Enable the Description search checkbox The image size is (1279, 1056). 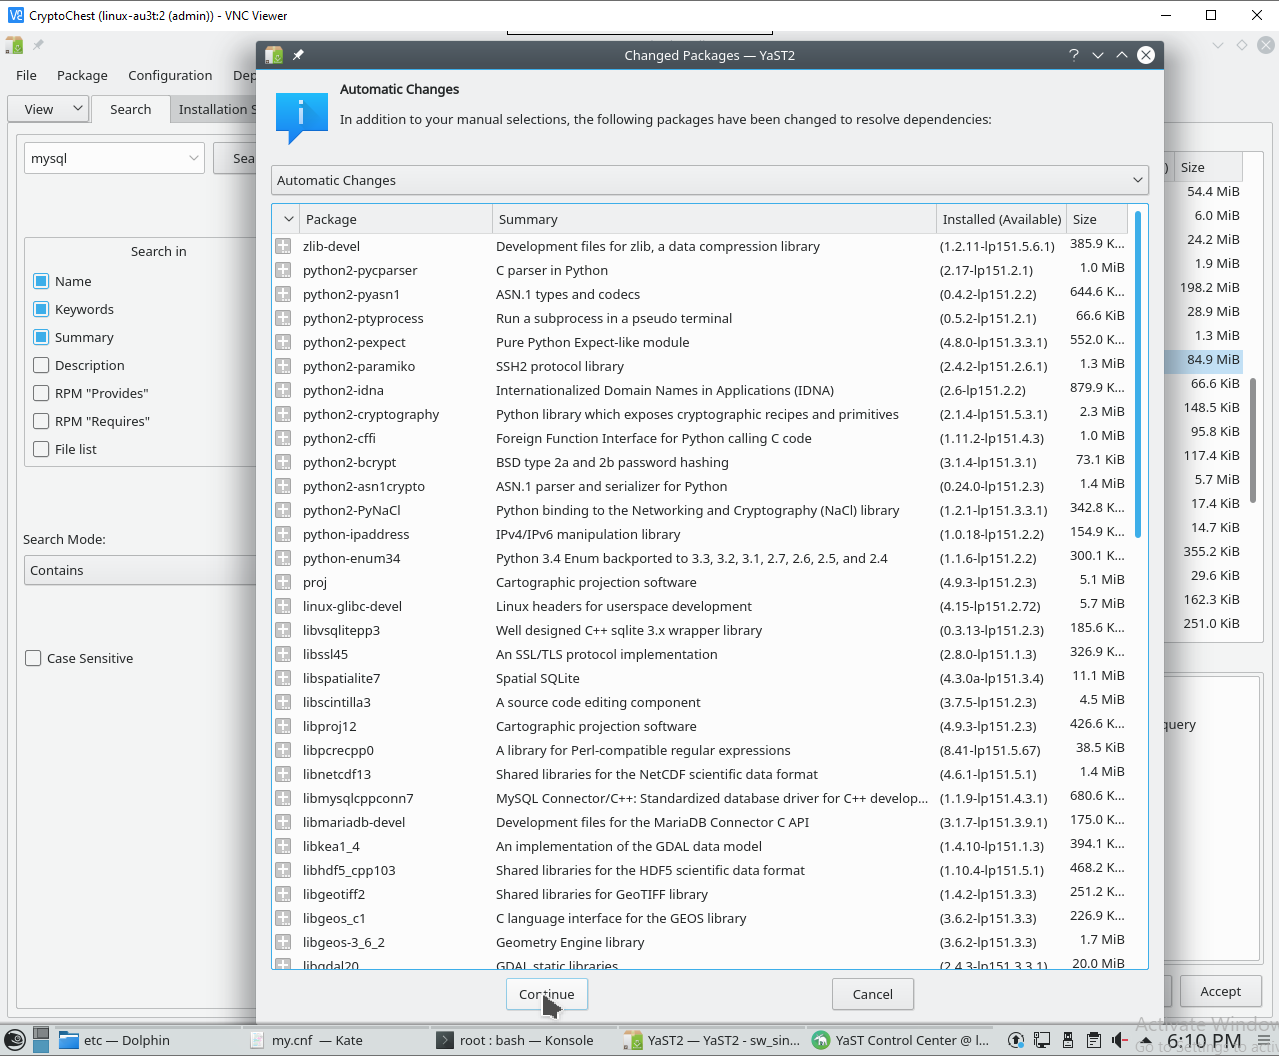(x=41, y=365)
